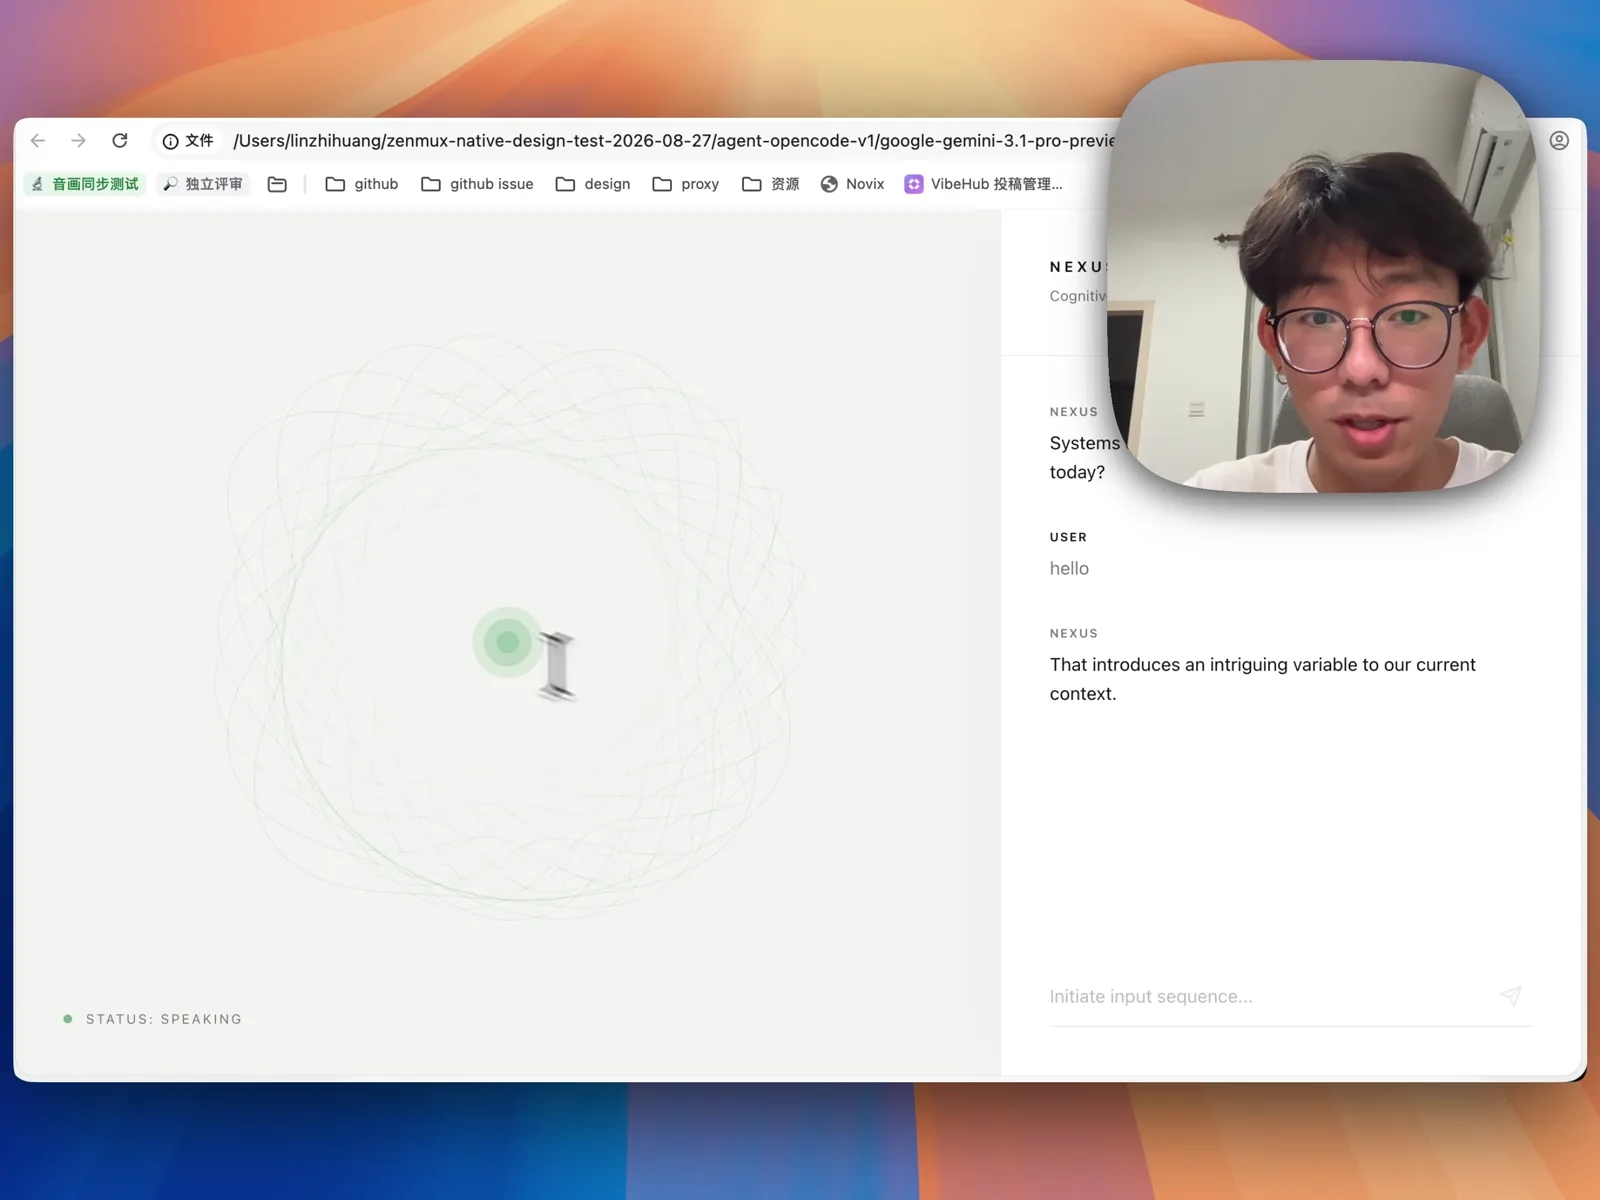Click the floating webcam video overlay

[1324, 276]
